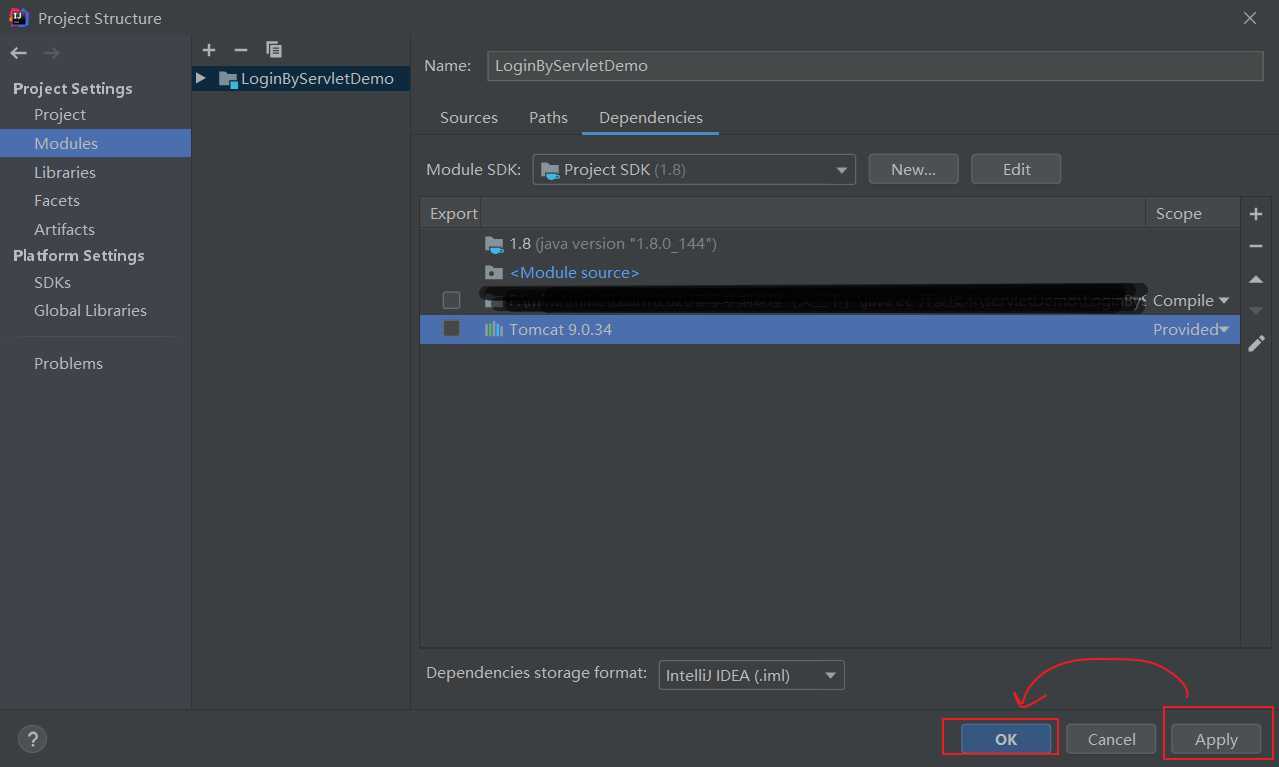Move dependency down arrow icon
This screenshot has height=767, width=1279.
[x=1257, y=311]
